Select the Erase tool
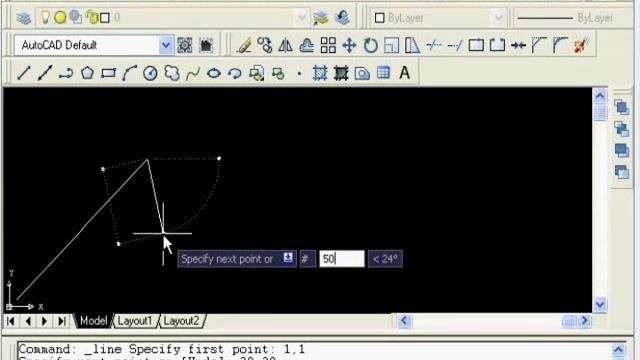 pos(244,45)
